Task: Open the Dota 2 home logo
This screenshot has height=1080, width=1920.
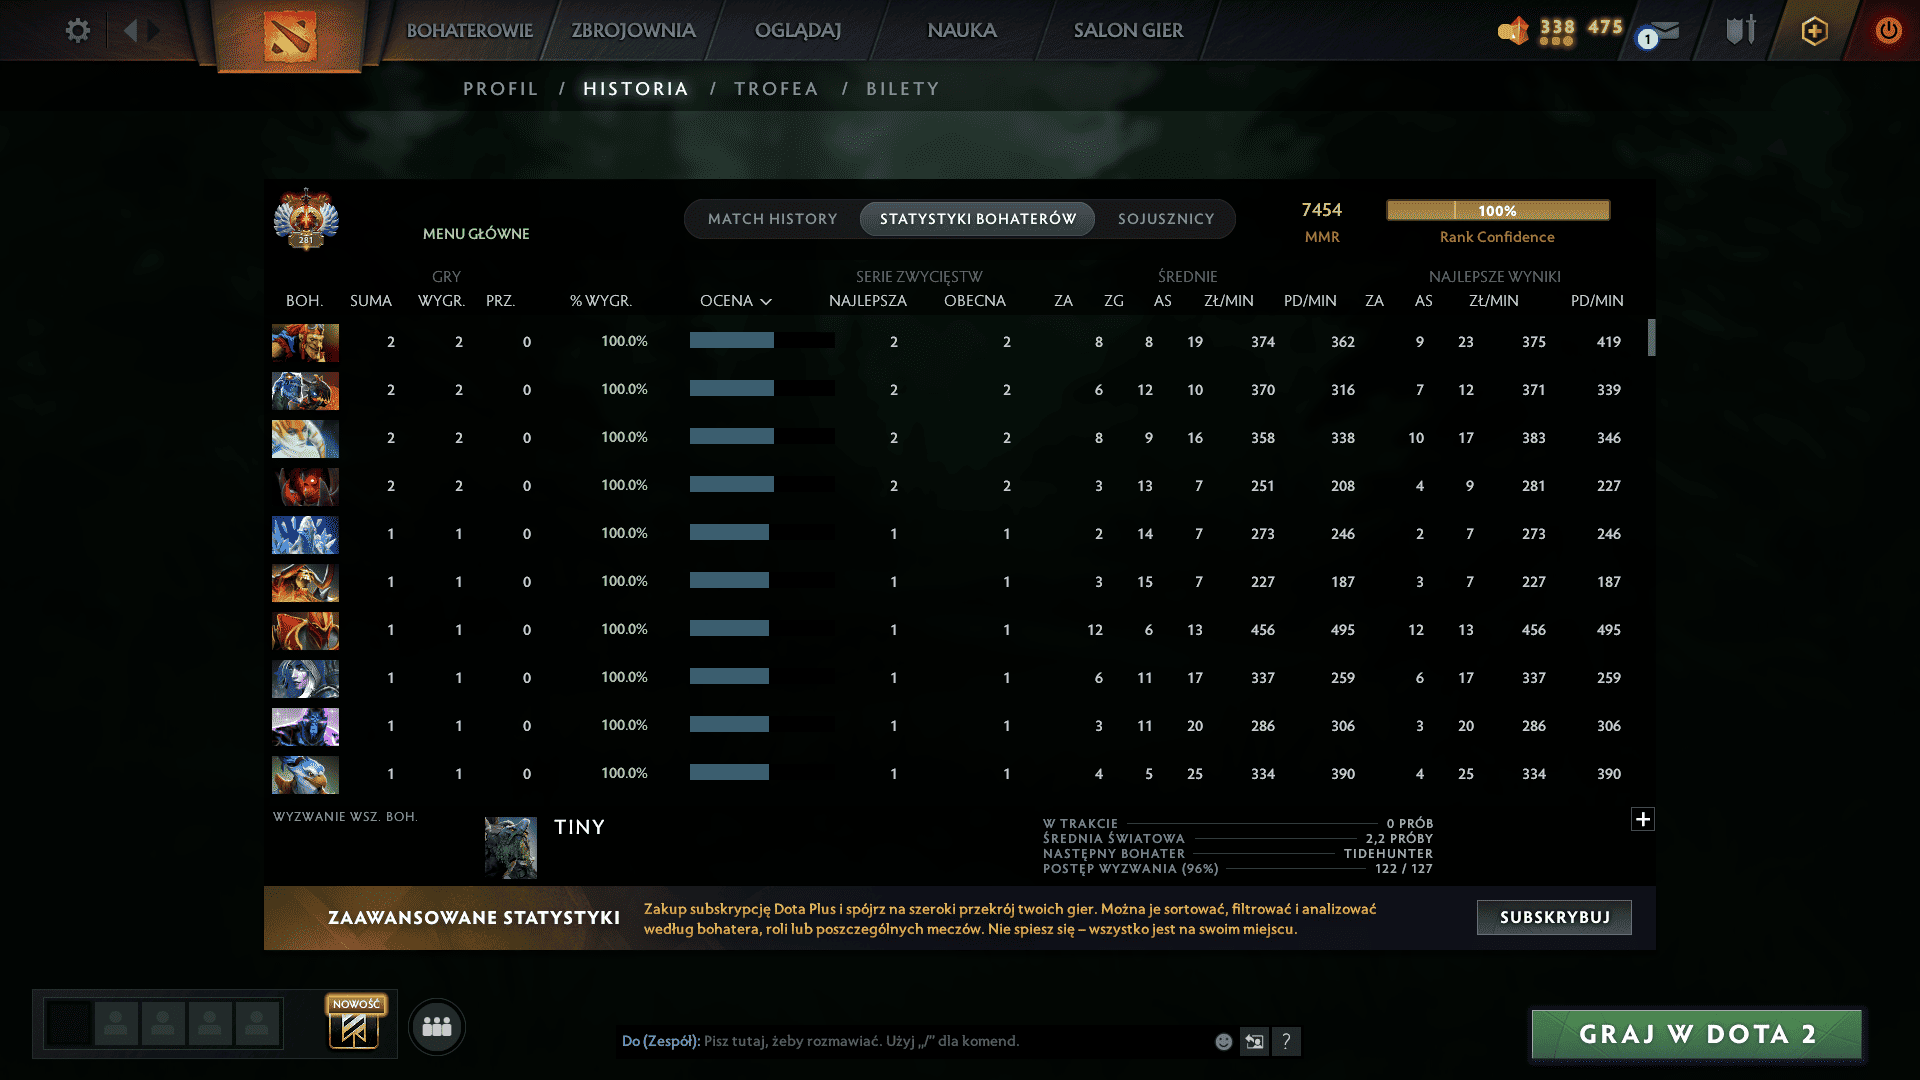Action: pyautogui.click(x=290, y=35)
